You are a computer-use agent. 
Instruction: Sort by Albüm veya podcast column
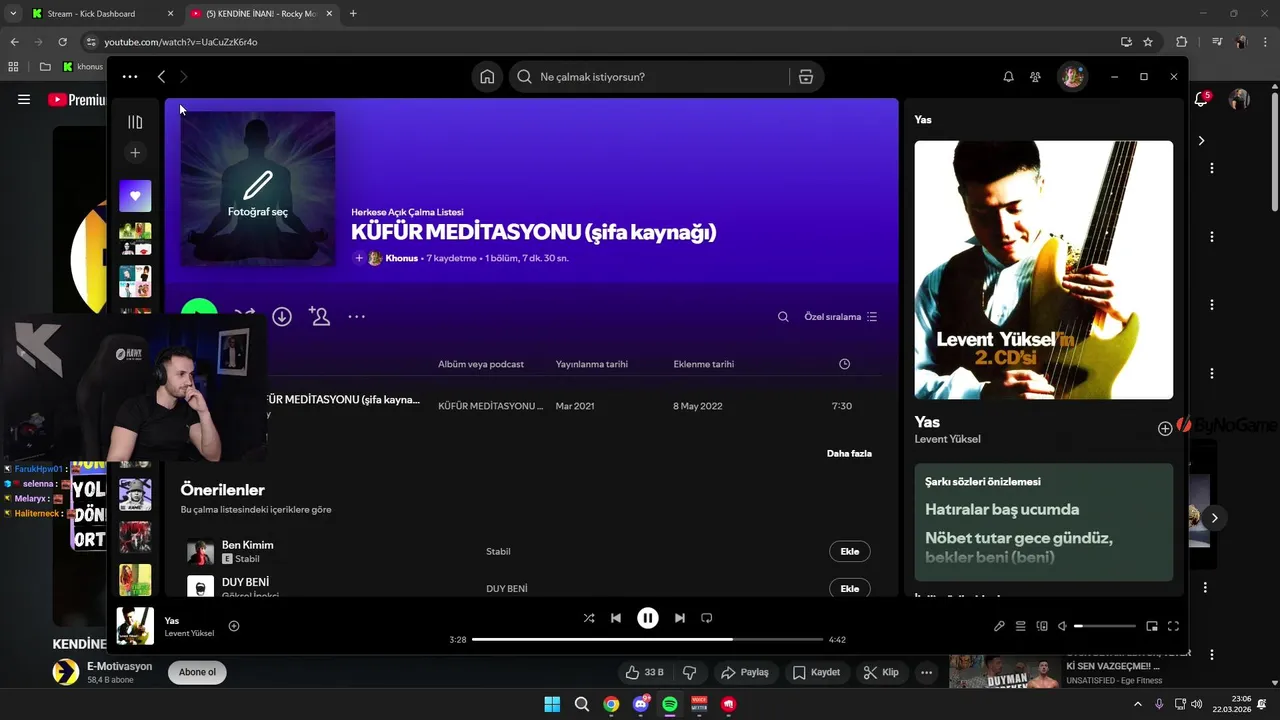point(481,364)
